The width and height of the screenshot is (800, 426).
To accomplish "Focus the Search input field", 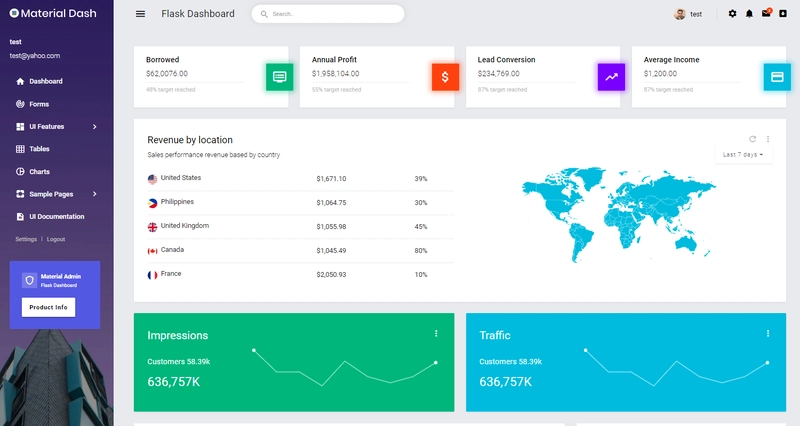I will tap(328, 14).
